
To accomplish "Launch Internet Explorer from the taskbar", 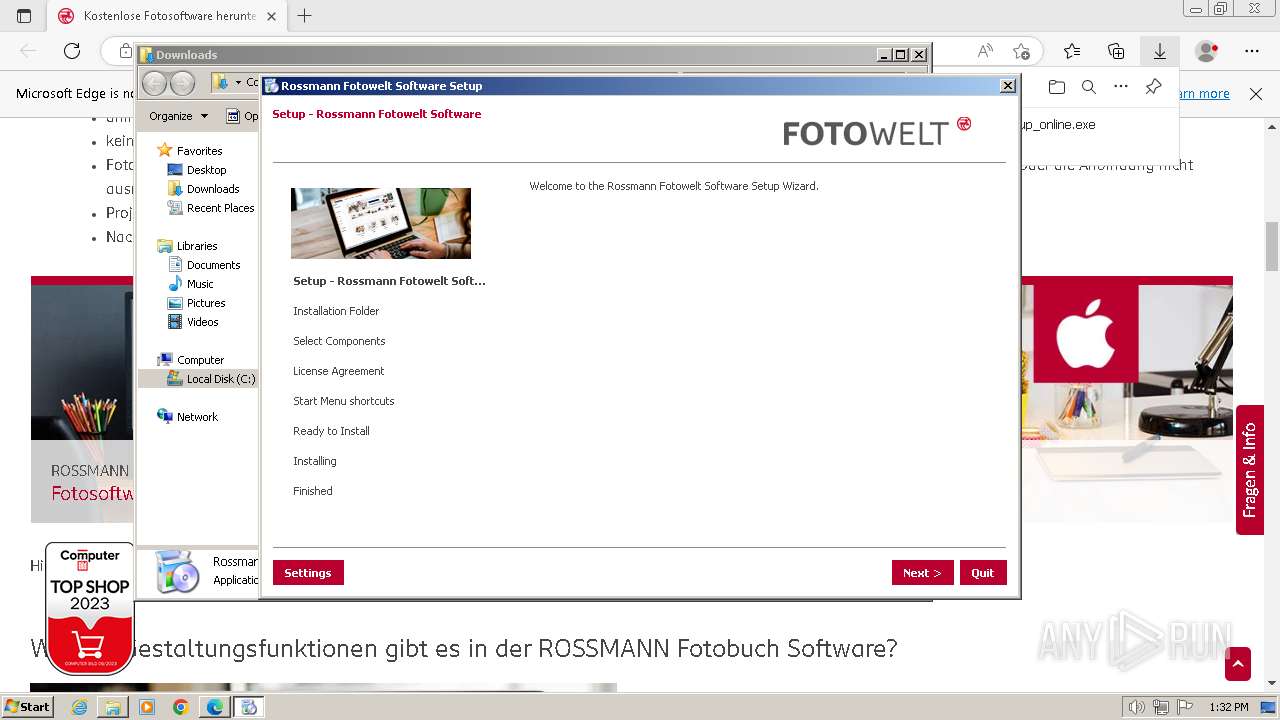I will click(79, 707).
